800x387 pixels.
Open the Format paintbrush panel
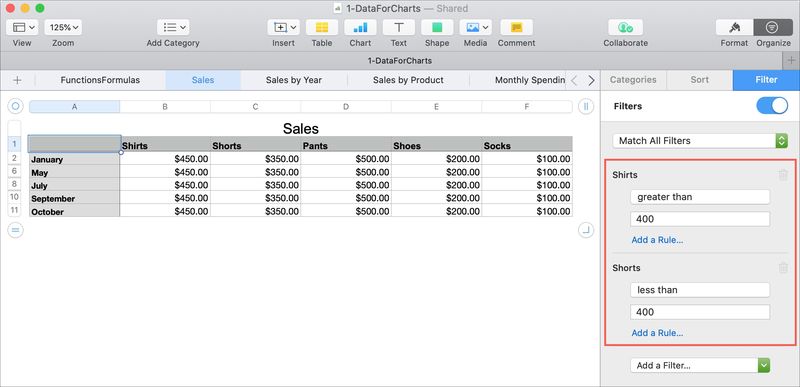(734, 28)
